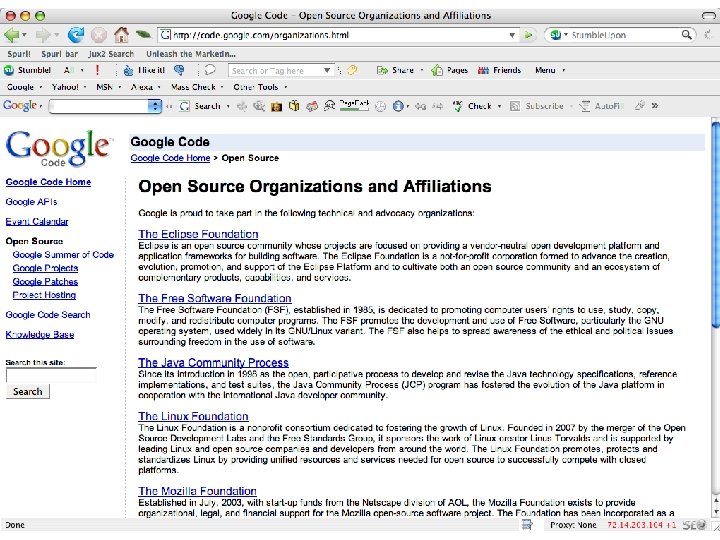Image resolution: width=720 pixels, height=540 pixels.
Task: Reload the page with the blue icon
Action: pos(76,34)
